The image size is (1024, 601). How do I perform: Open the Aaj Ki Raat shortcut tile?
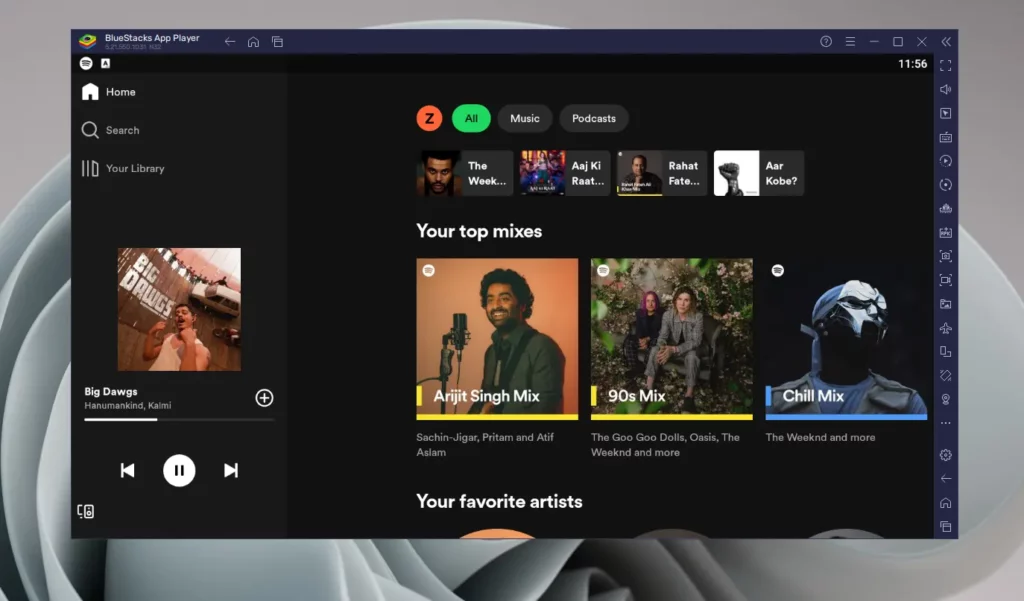[x=564, y=173]
